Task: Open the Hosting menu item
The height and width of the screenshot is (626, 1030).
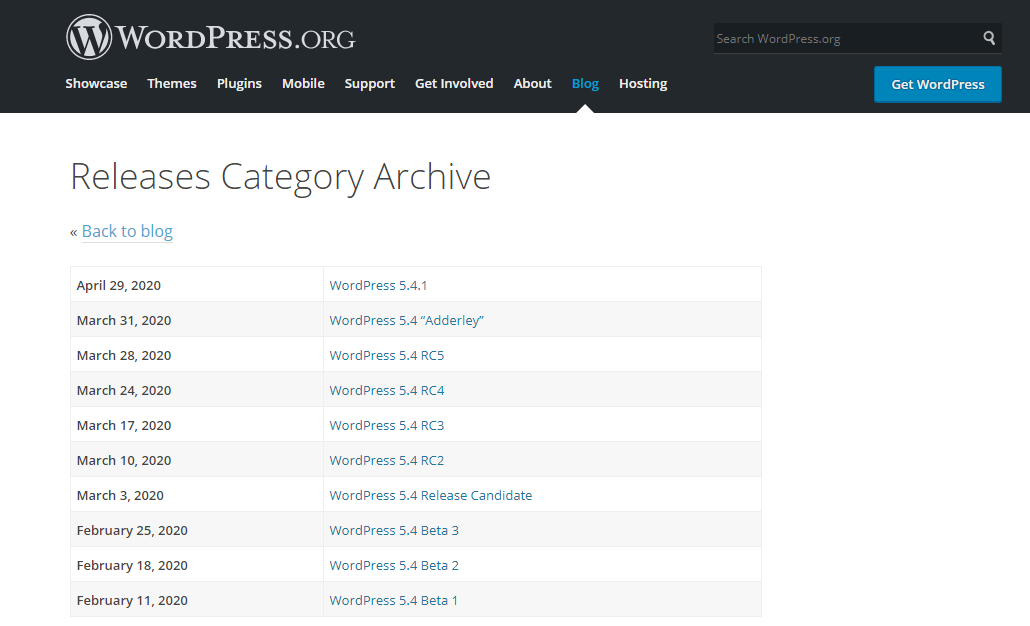Action: click(x=642, y=83)
